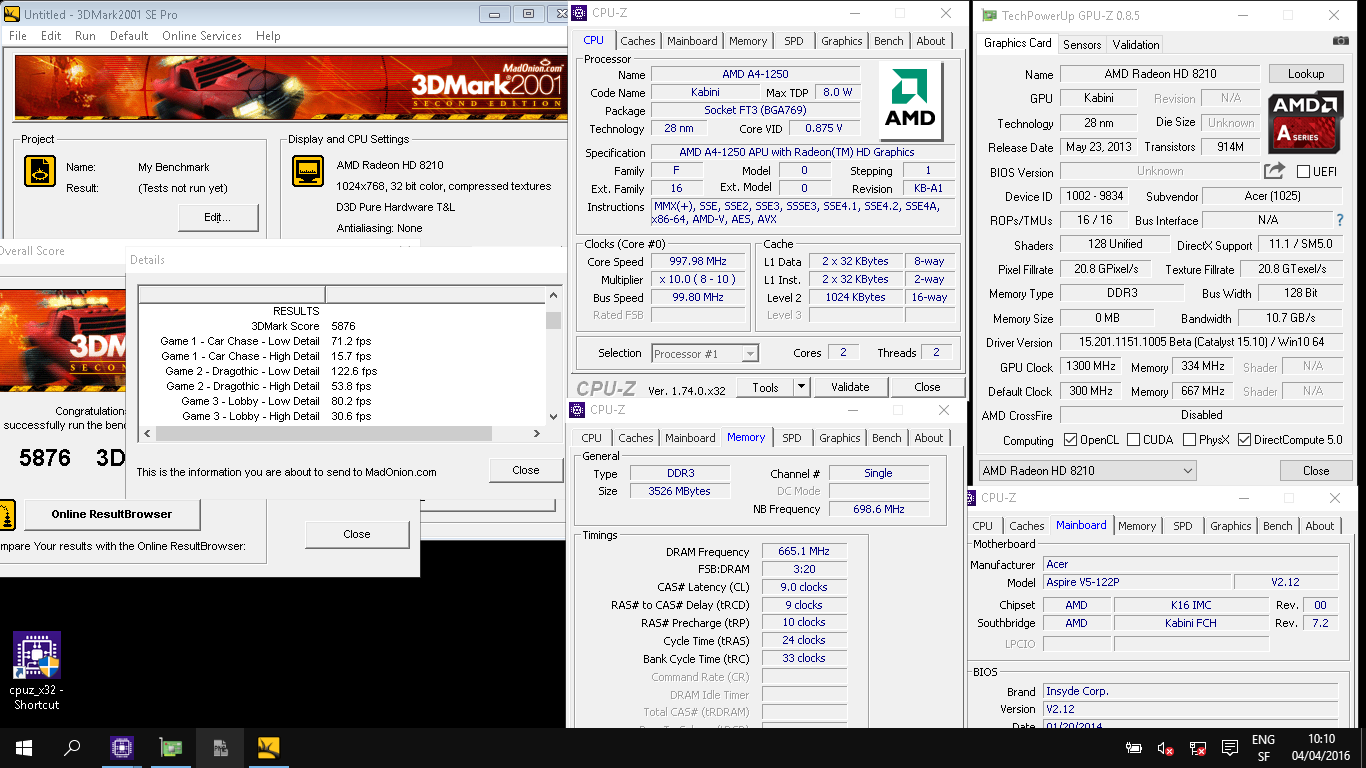Image resolution: width=1366 pixels, height=768 pixels.
Task: Open SPD tab in CPU-Z Memory window
Action: pos(792,438)
